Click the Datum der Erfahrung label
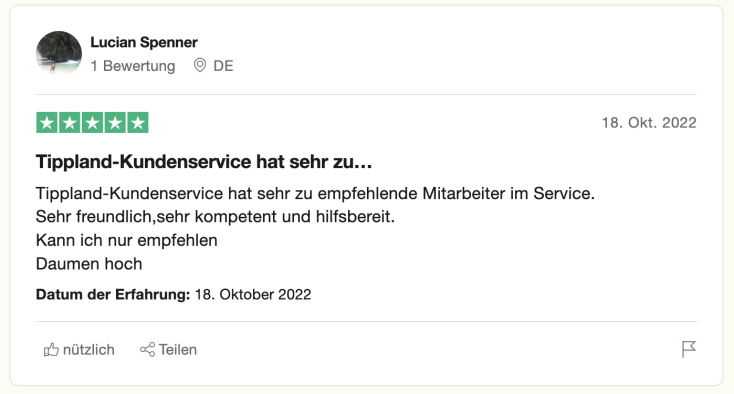 [x=113, y=294]
